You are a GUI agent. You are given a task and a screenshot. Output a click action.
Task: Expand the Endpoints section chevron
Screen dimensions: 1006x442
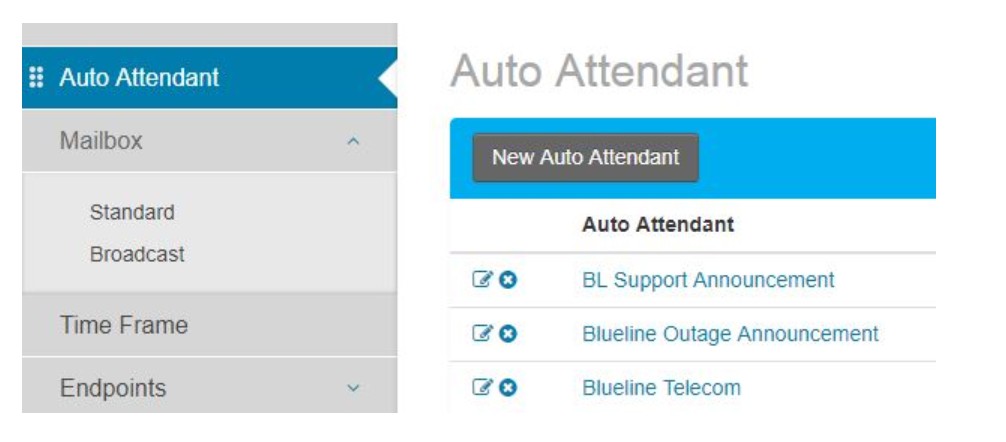tap(353, 388)
